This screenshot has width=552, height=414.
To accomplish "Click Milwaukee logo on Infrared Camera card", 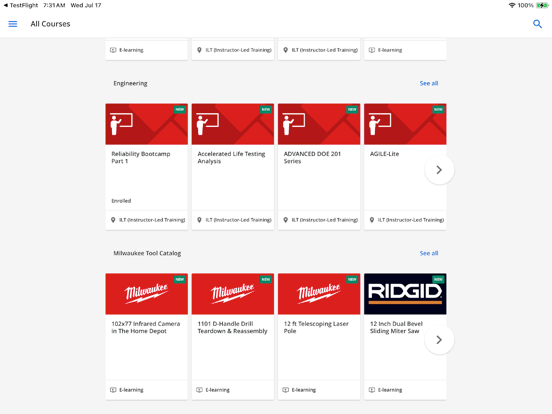I will [x=146, y=293].
